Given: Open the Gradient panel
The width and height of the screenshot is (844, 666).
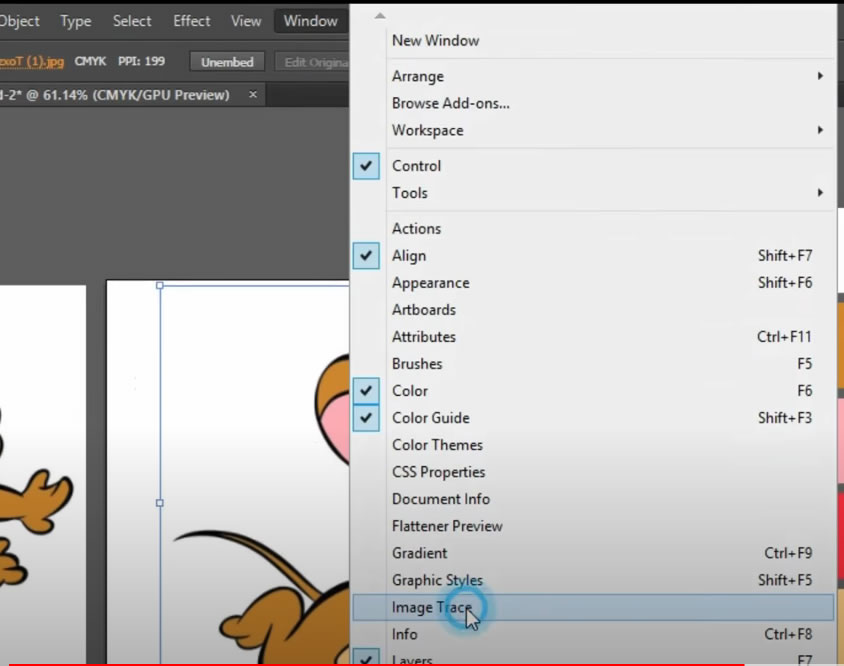Looking at the screenshot, I should pyautogui.click(x=593, y=553).
